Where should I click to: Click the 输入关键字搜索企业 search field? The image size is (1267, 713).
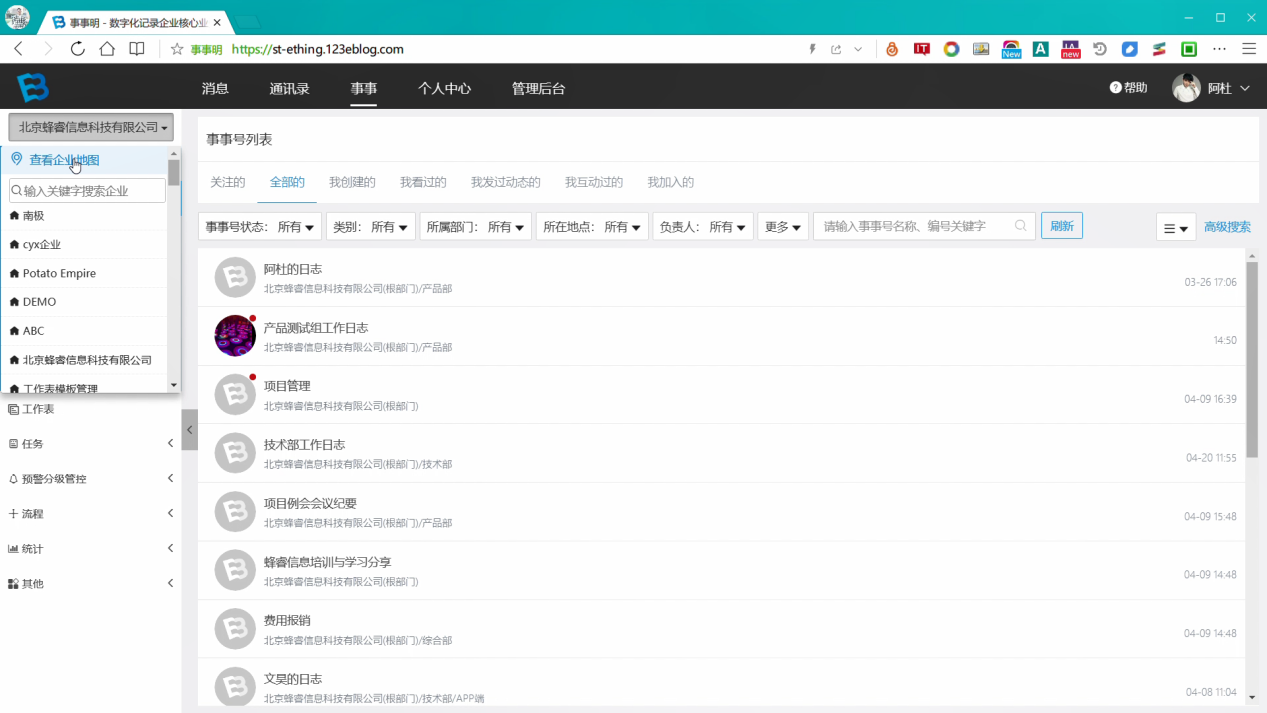tap(87, 190)
